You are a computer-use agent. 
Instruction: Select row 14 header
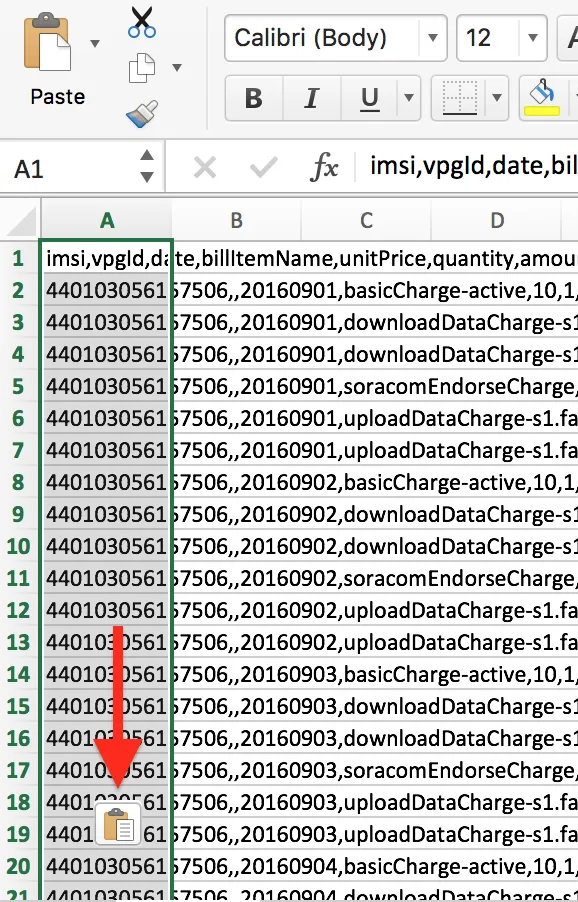(18, 674)
